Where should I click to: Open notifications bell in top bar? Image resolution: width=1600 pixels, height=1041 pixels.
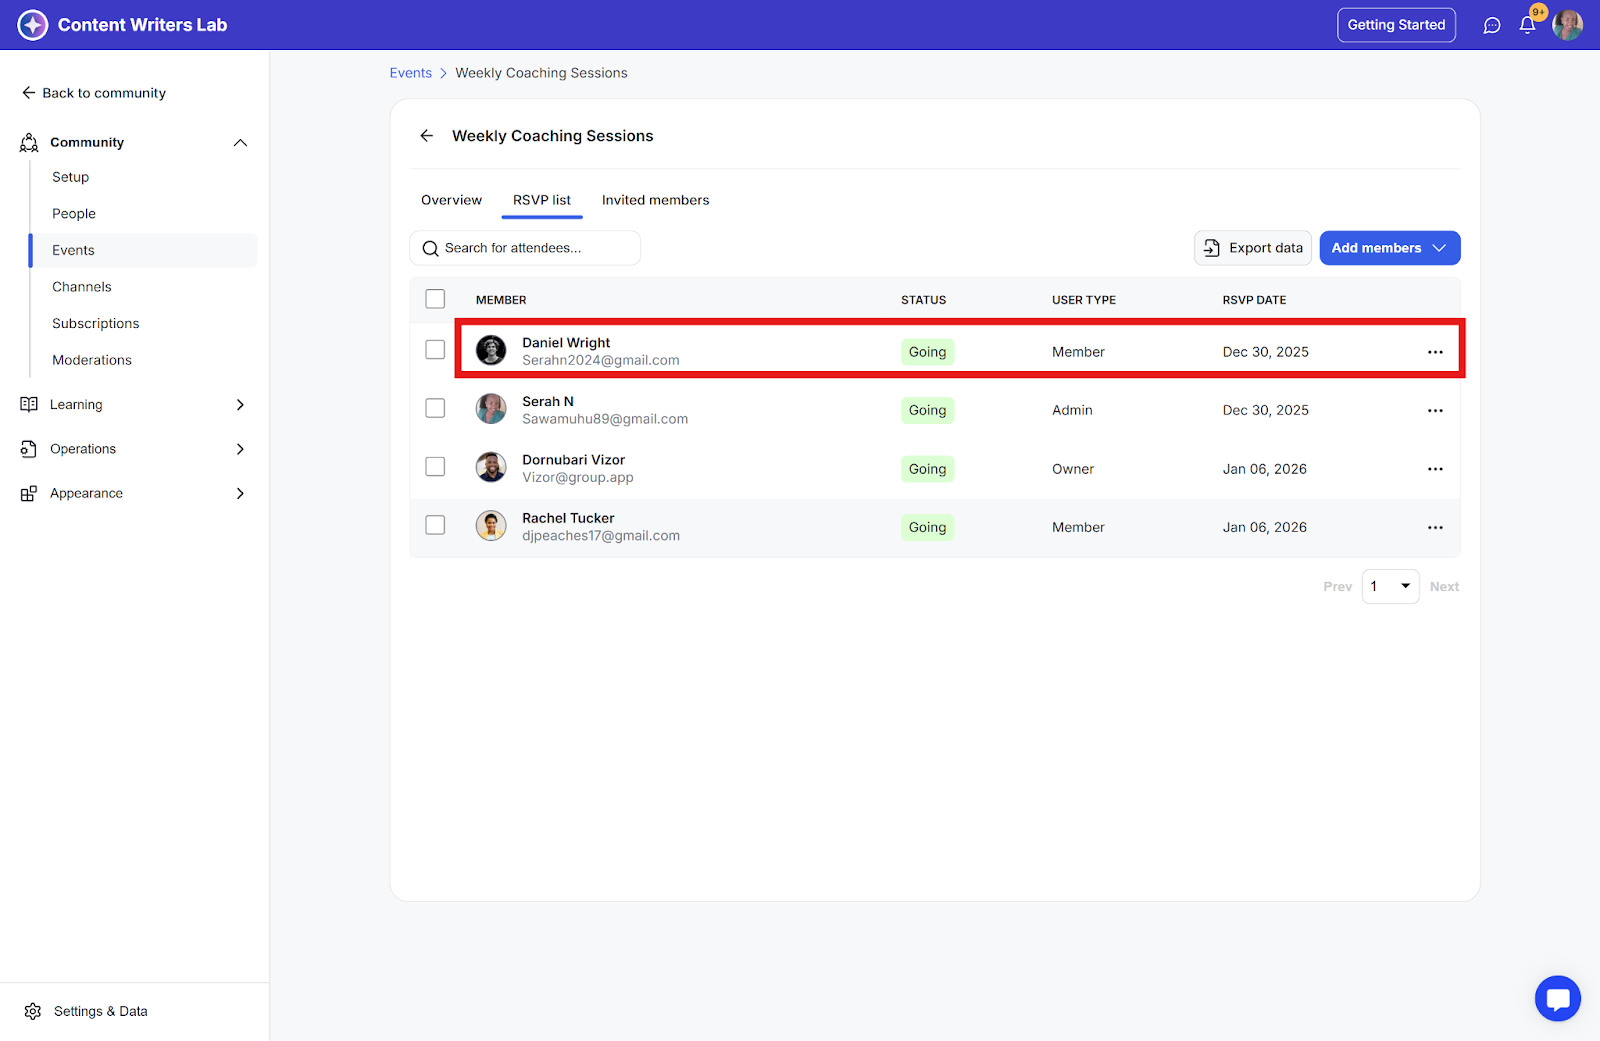point(1527,25)
